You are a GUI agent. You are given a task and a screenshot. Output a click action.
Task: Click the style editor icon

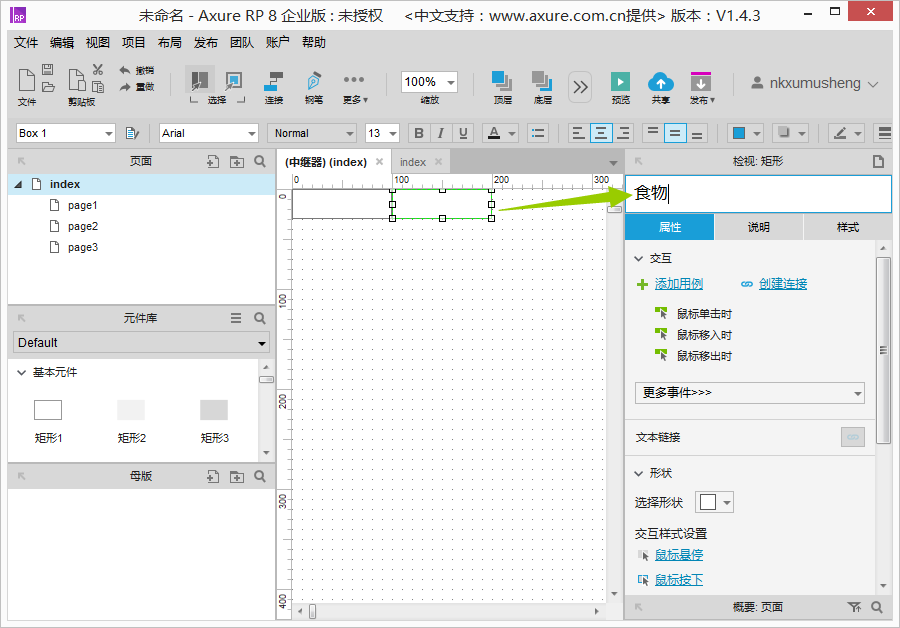(132, 133)
